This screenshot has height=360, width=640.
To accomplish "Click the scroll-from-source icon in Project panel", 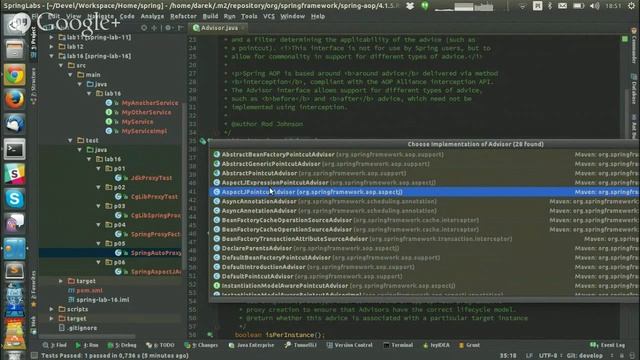I will tap(144, 28).
